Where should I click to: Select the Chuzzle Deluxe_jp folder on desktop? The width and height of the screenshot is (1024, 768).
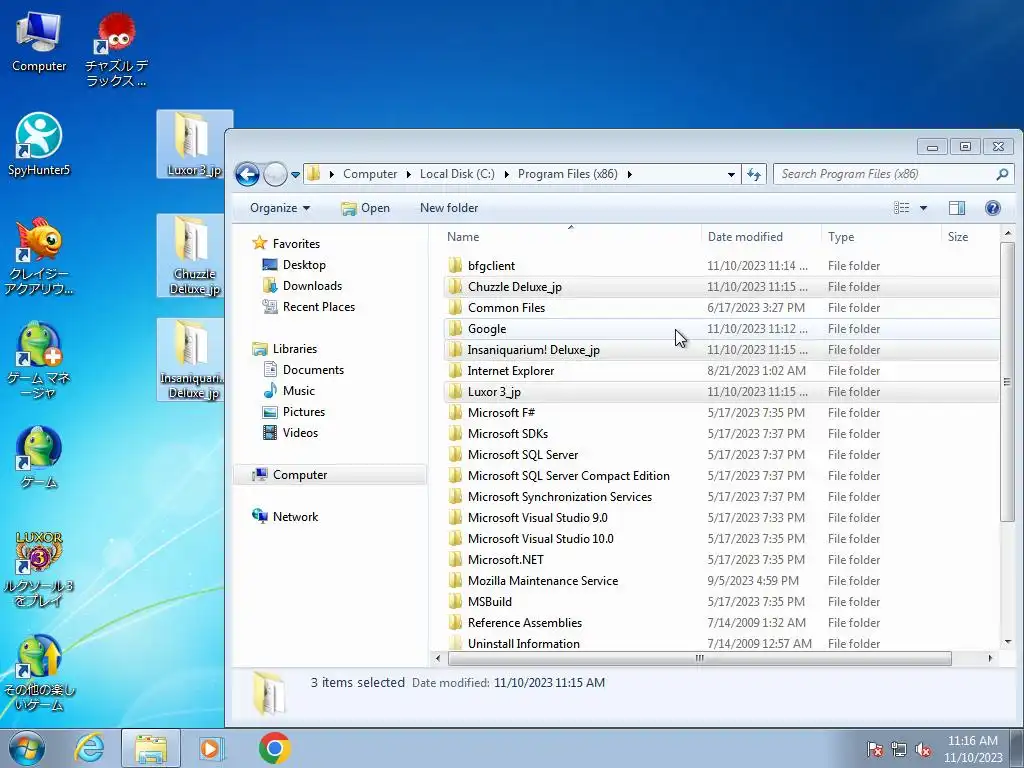point(193,255)
